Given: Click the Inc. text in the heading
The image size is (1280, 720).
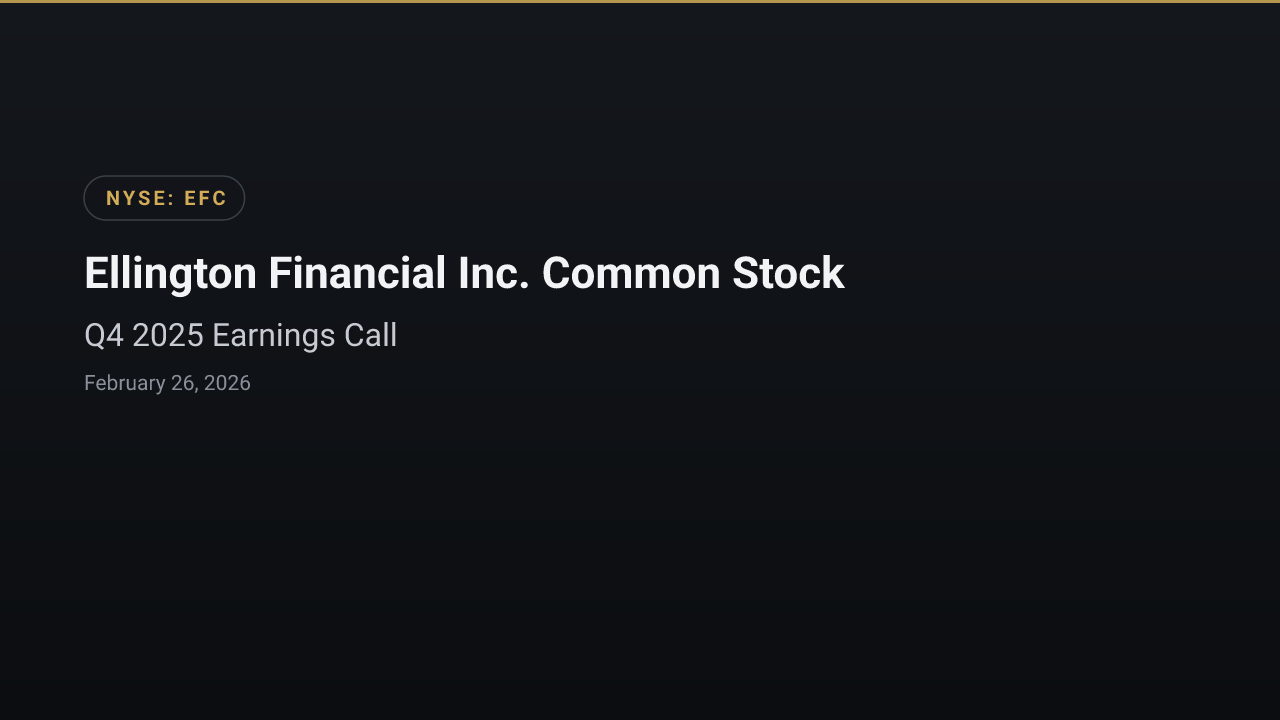Looking at the screenshot, I should [493, 273].
